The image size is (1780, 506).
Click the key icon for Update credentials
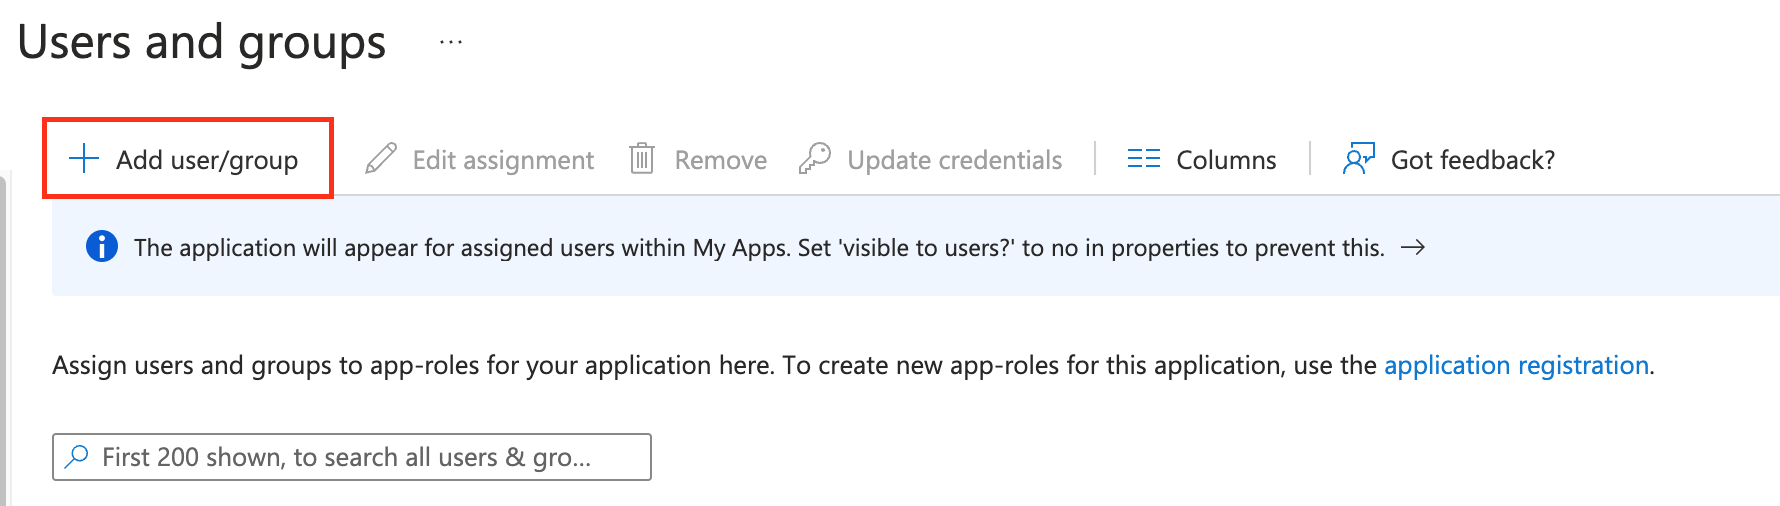click(815, 159)
